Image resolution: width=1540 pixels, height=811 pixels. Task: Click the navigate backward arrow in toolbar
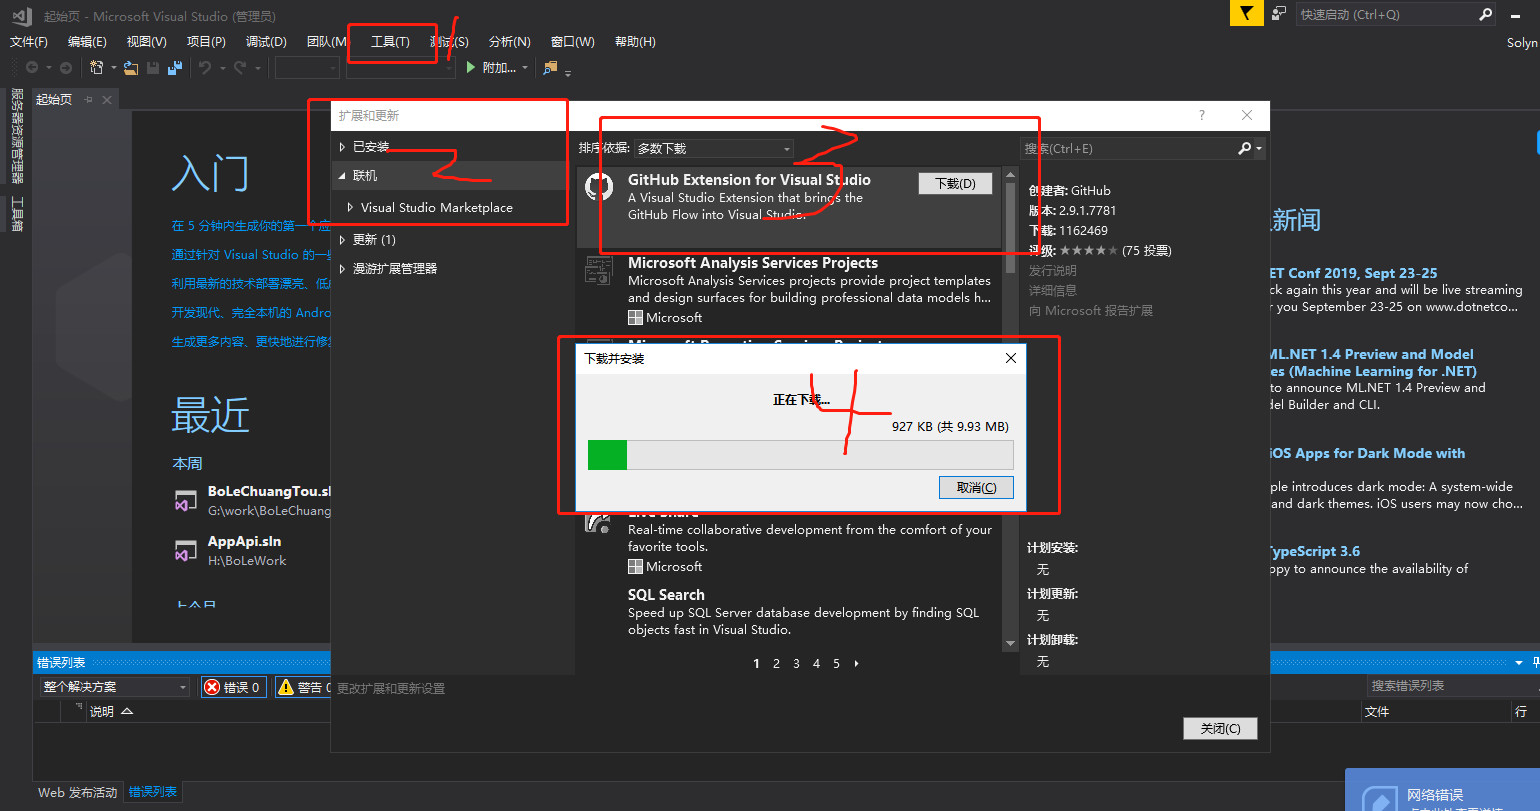[x=32, y=68]
